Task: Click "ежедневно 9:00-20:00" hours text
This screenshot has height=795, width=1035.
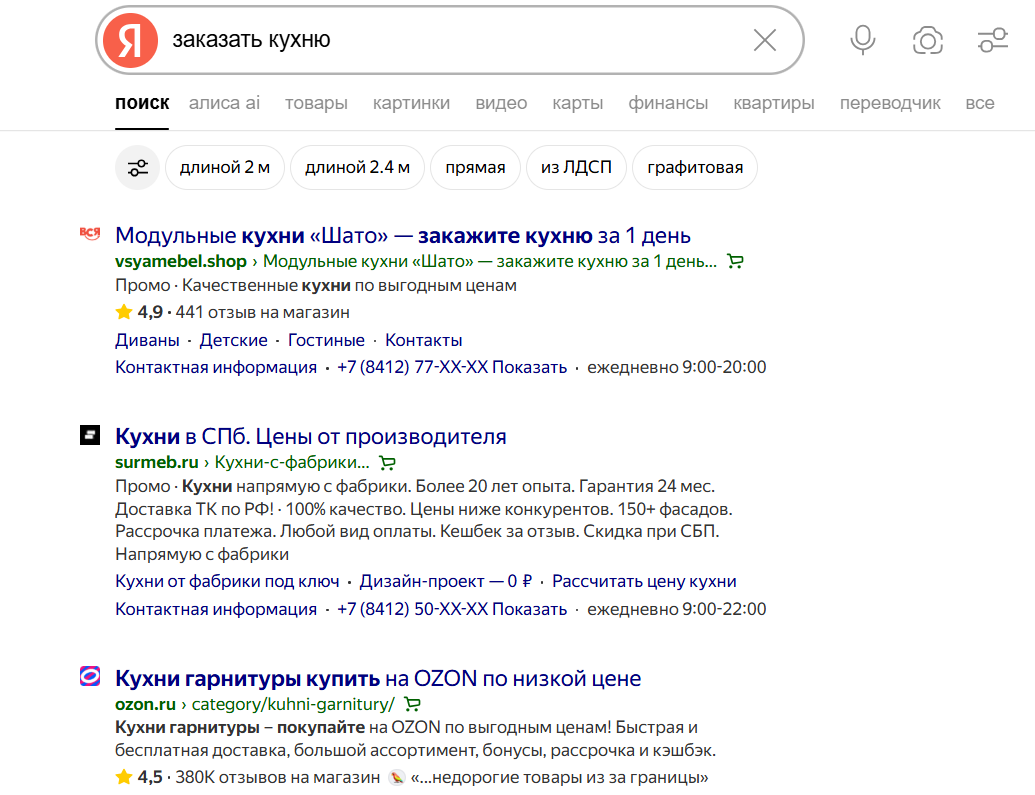Action: (677, 367)
